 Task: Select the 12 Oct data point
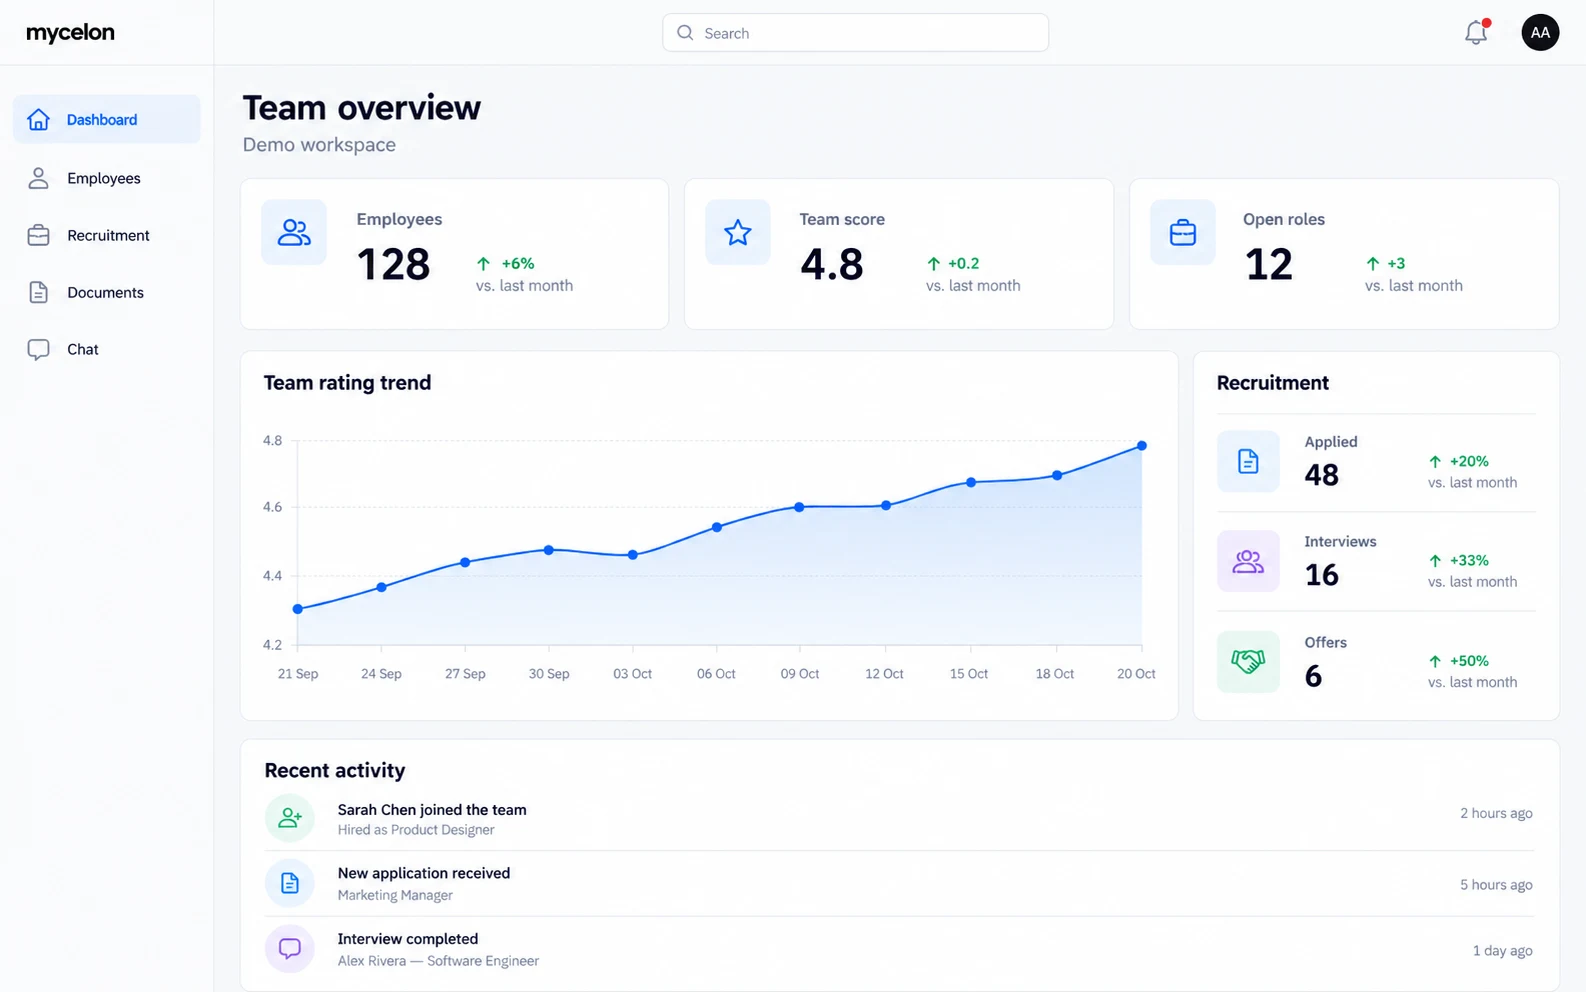click(x=886, y=505)
